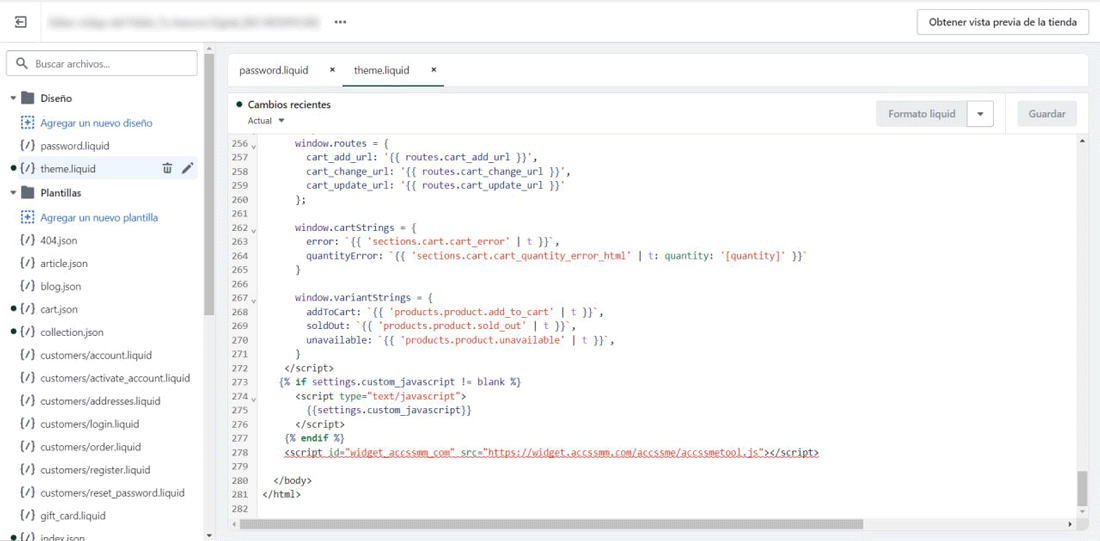This screenshot has width=1100, height=541.
Task: Open customers/activate_account.liquid file
Action: (x=115, y=378)
